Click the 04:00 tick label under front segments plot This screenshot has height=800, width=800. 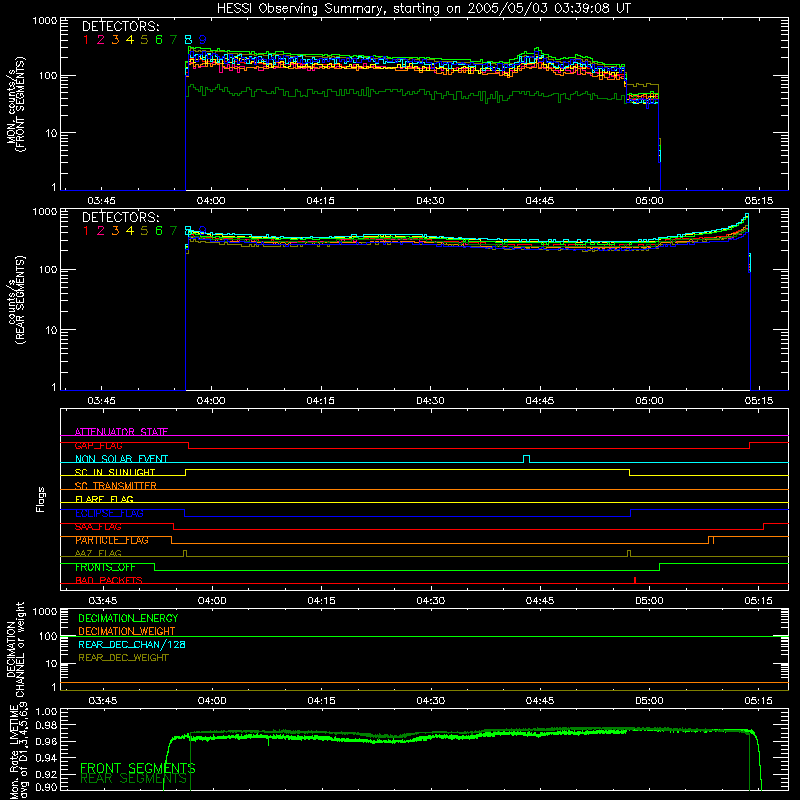coord(211,201)
